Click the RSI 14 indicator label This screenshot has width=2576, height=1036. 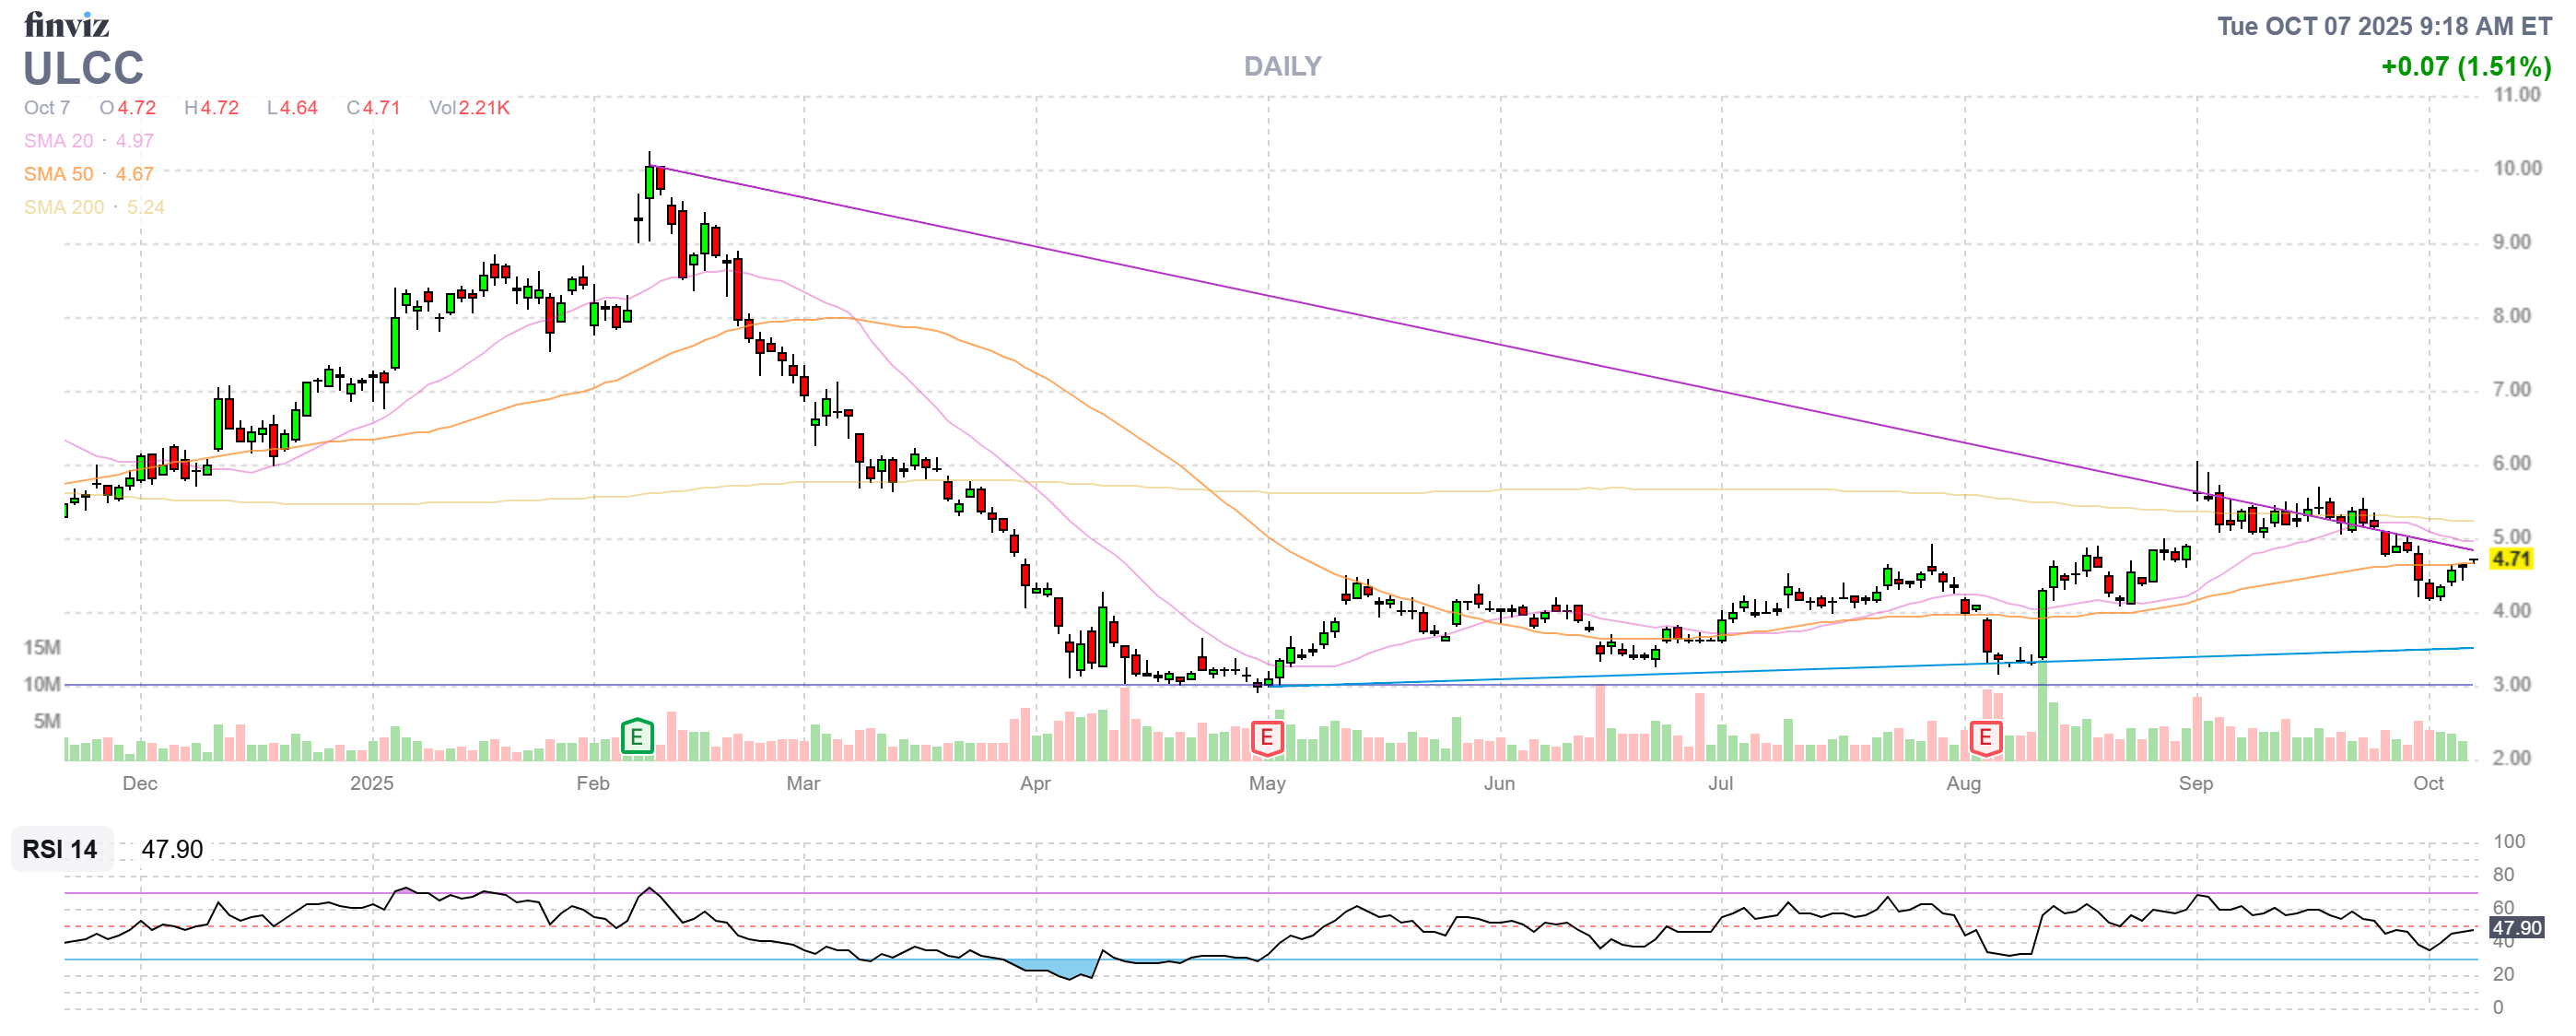click(x=60, y=849)
